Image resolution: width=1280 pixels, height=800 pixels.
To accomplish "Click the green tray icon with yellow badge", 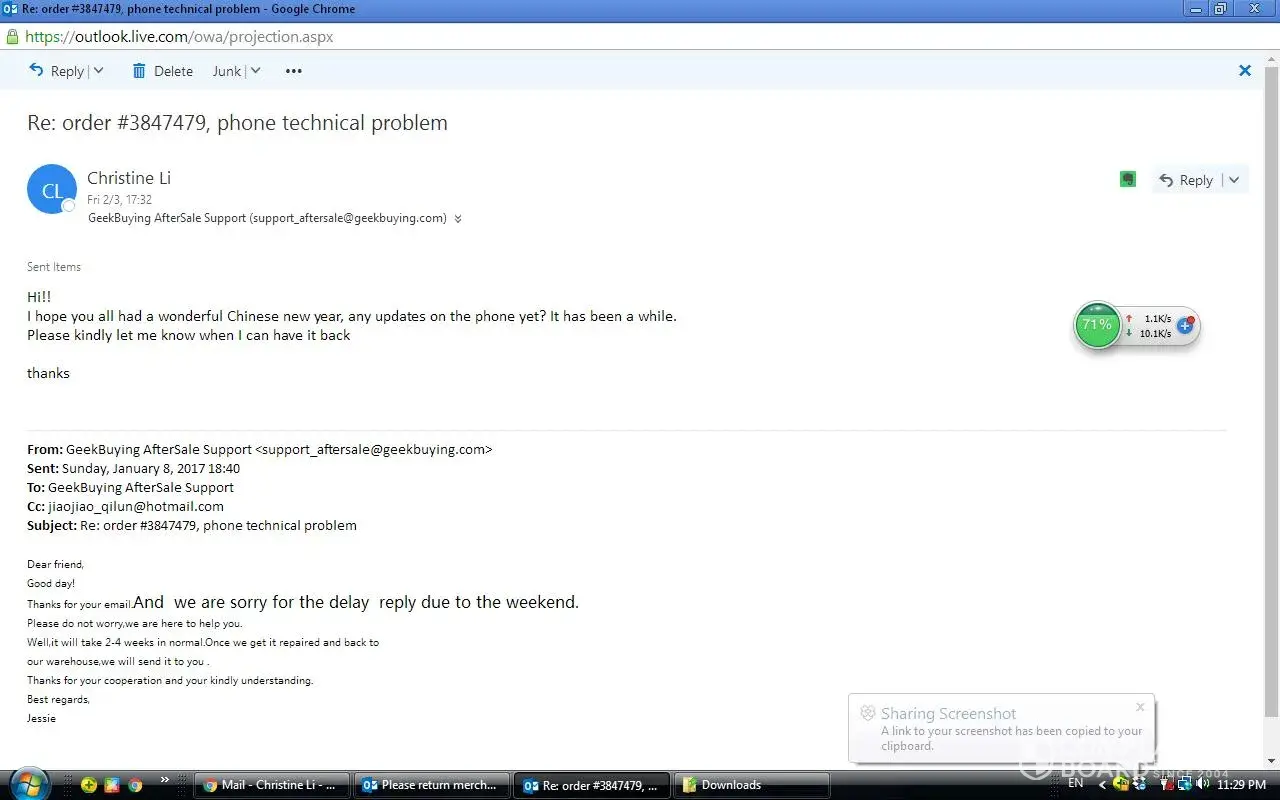I will pos(1121,784).
